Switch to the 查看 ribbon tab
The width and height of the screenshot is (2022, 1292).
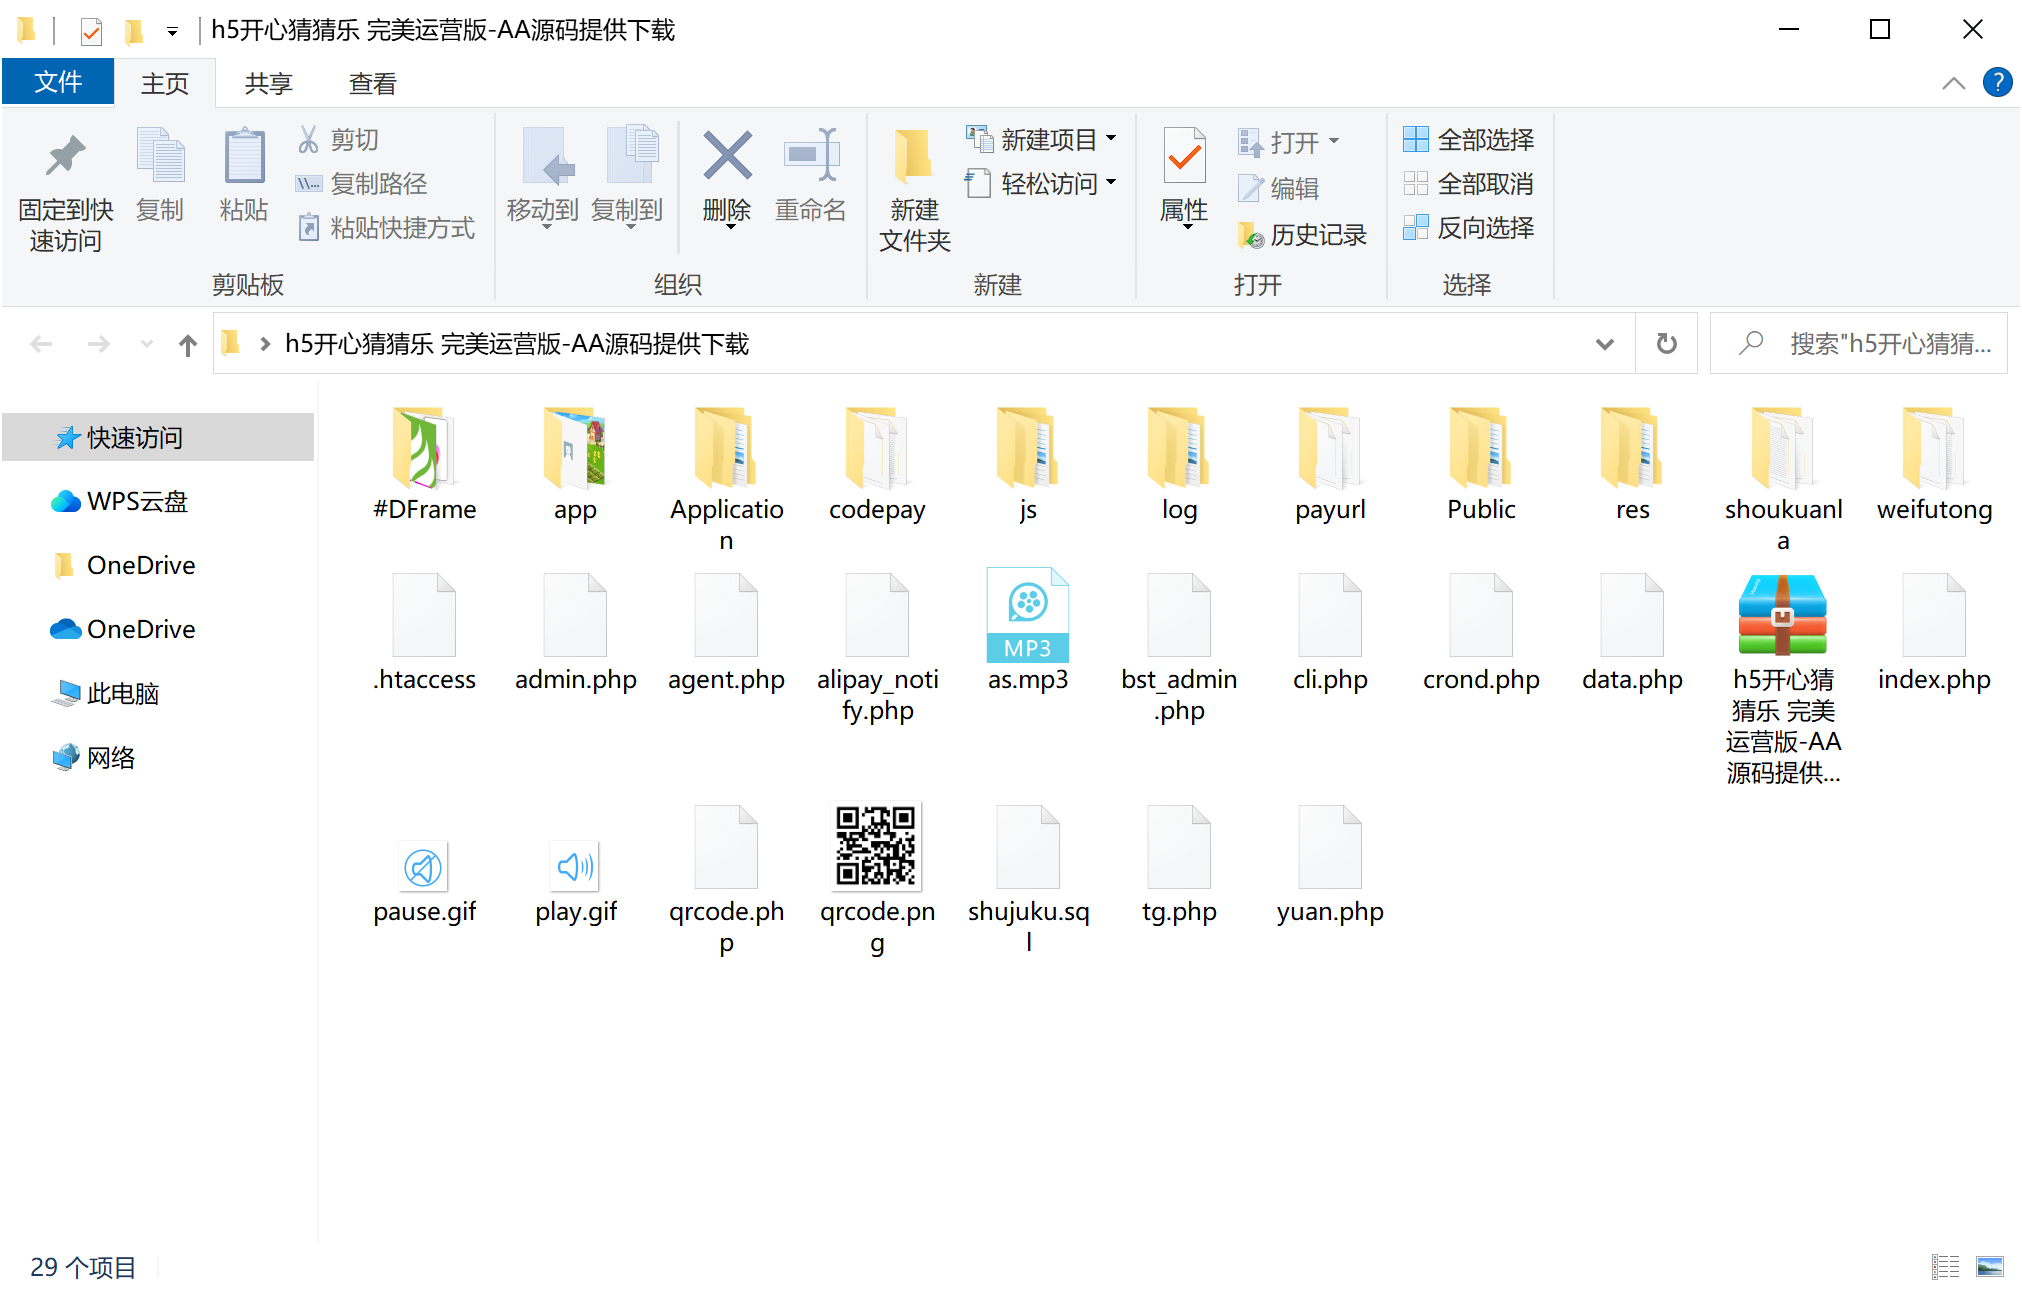click(x=371, y=83)
